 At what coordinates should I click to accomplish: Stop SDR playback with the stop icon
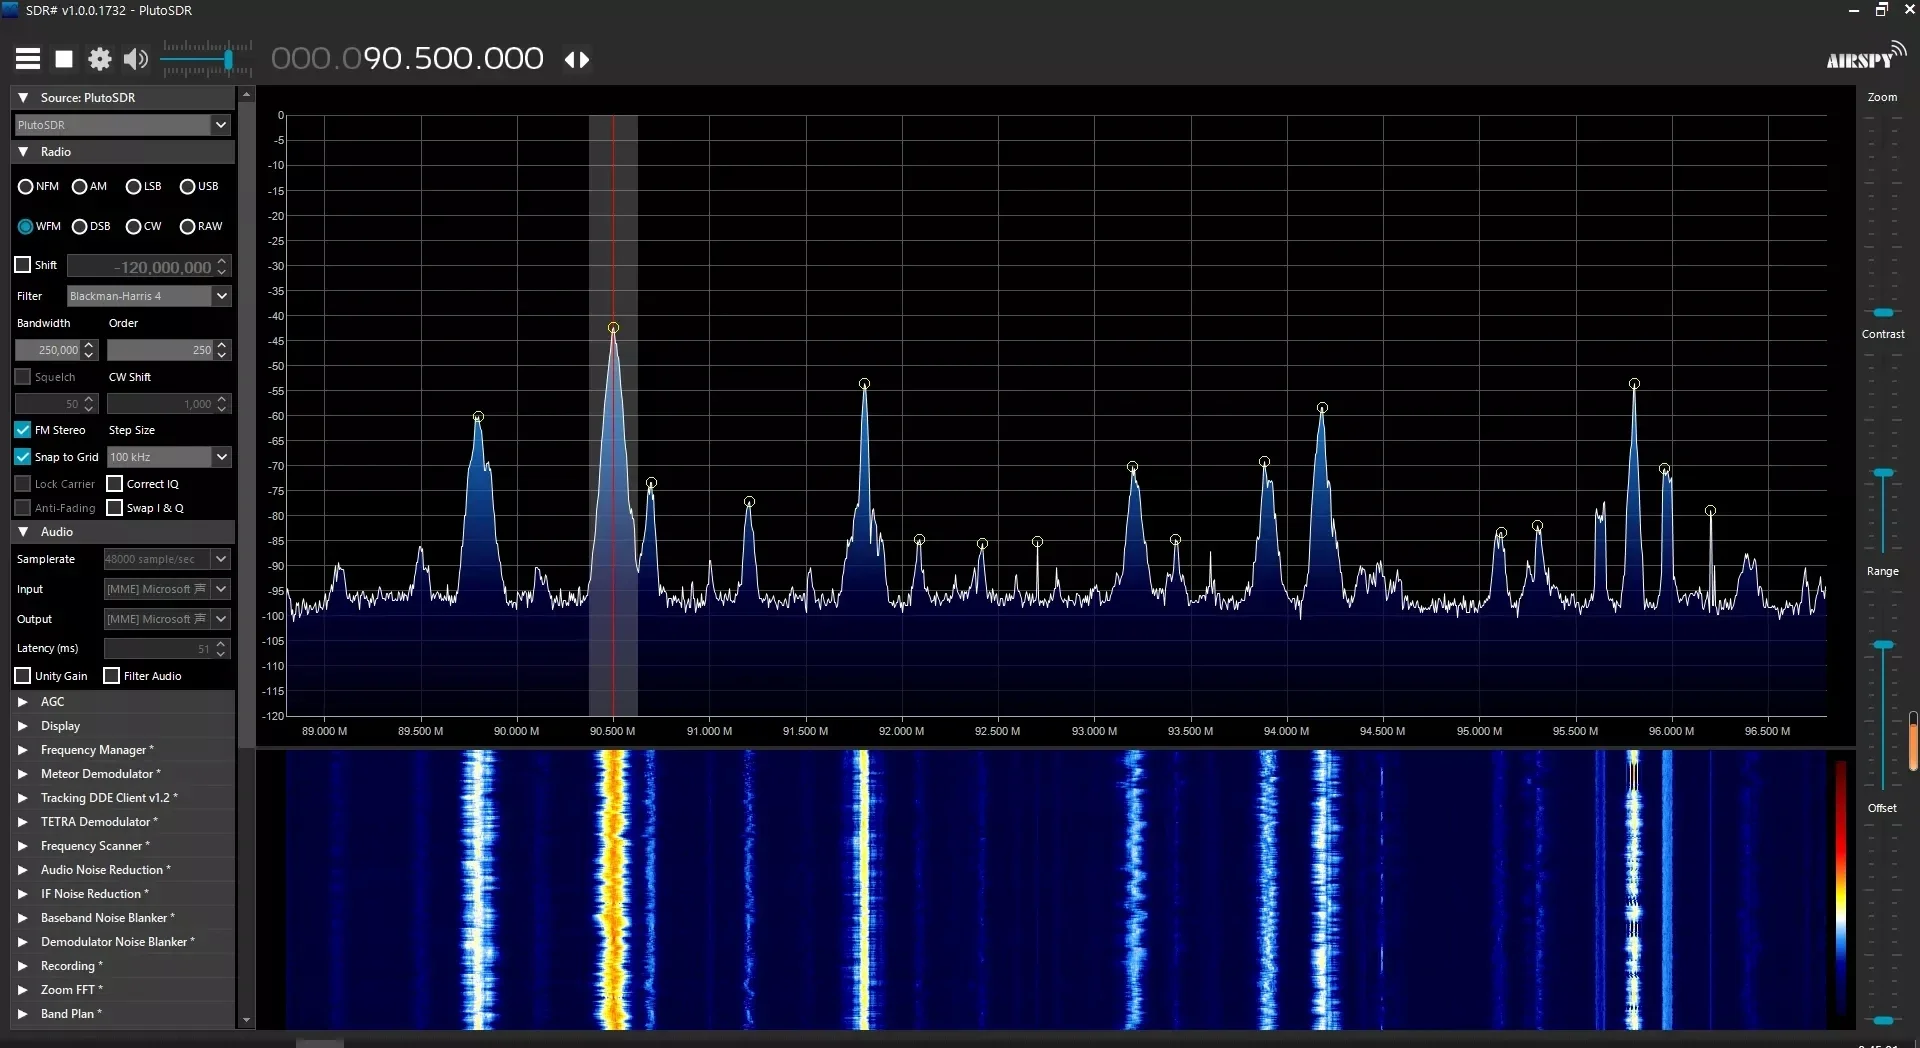[x=63, y=58]
